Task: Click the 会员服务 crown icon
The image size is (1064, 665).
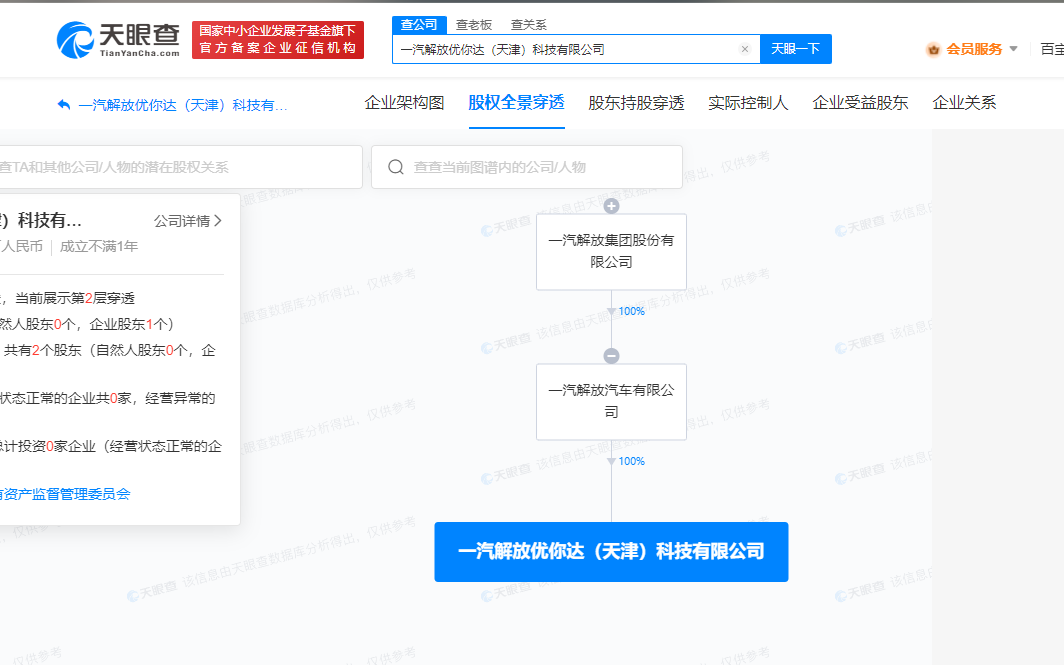Action: tap(934, 50)
